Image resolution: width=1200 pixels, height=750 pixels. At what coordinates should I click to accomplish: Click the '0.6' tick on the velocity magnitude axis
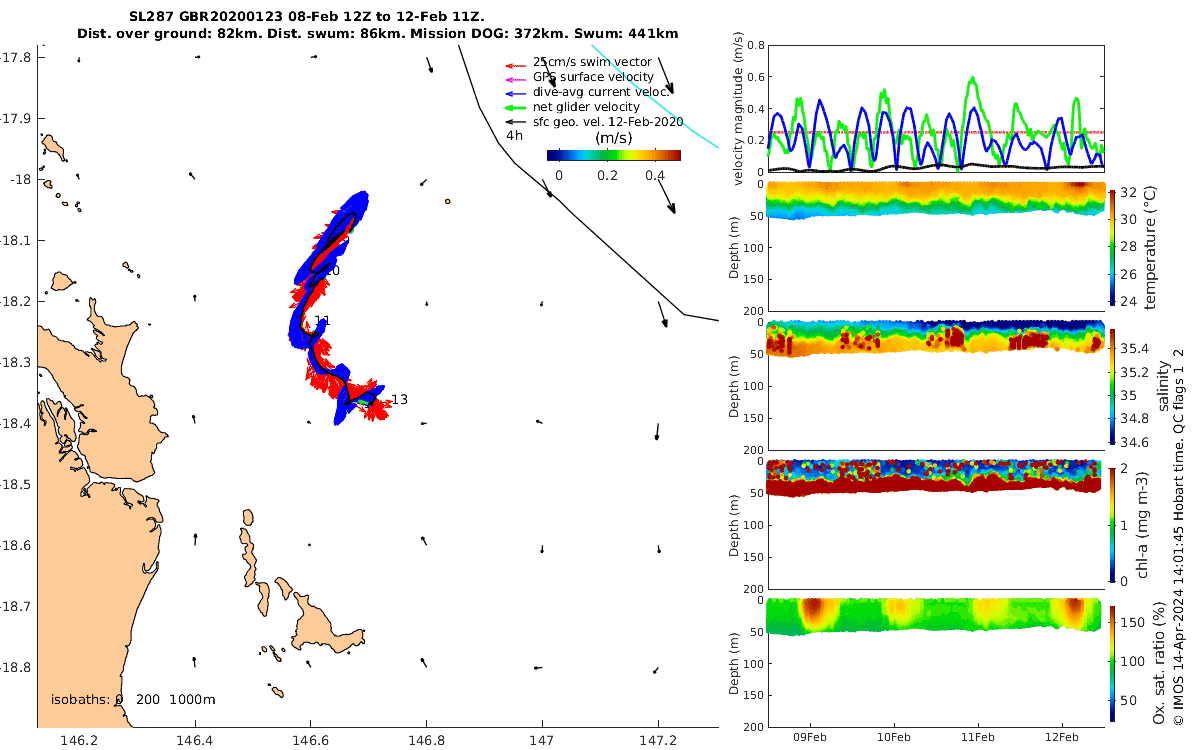[x=754, y=77]
